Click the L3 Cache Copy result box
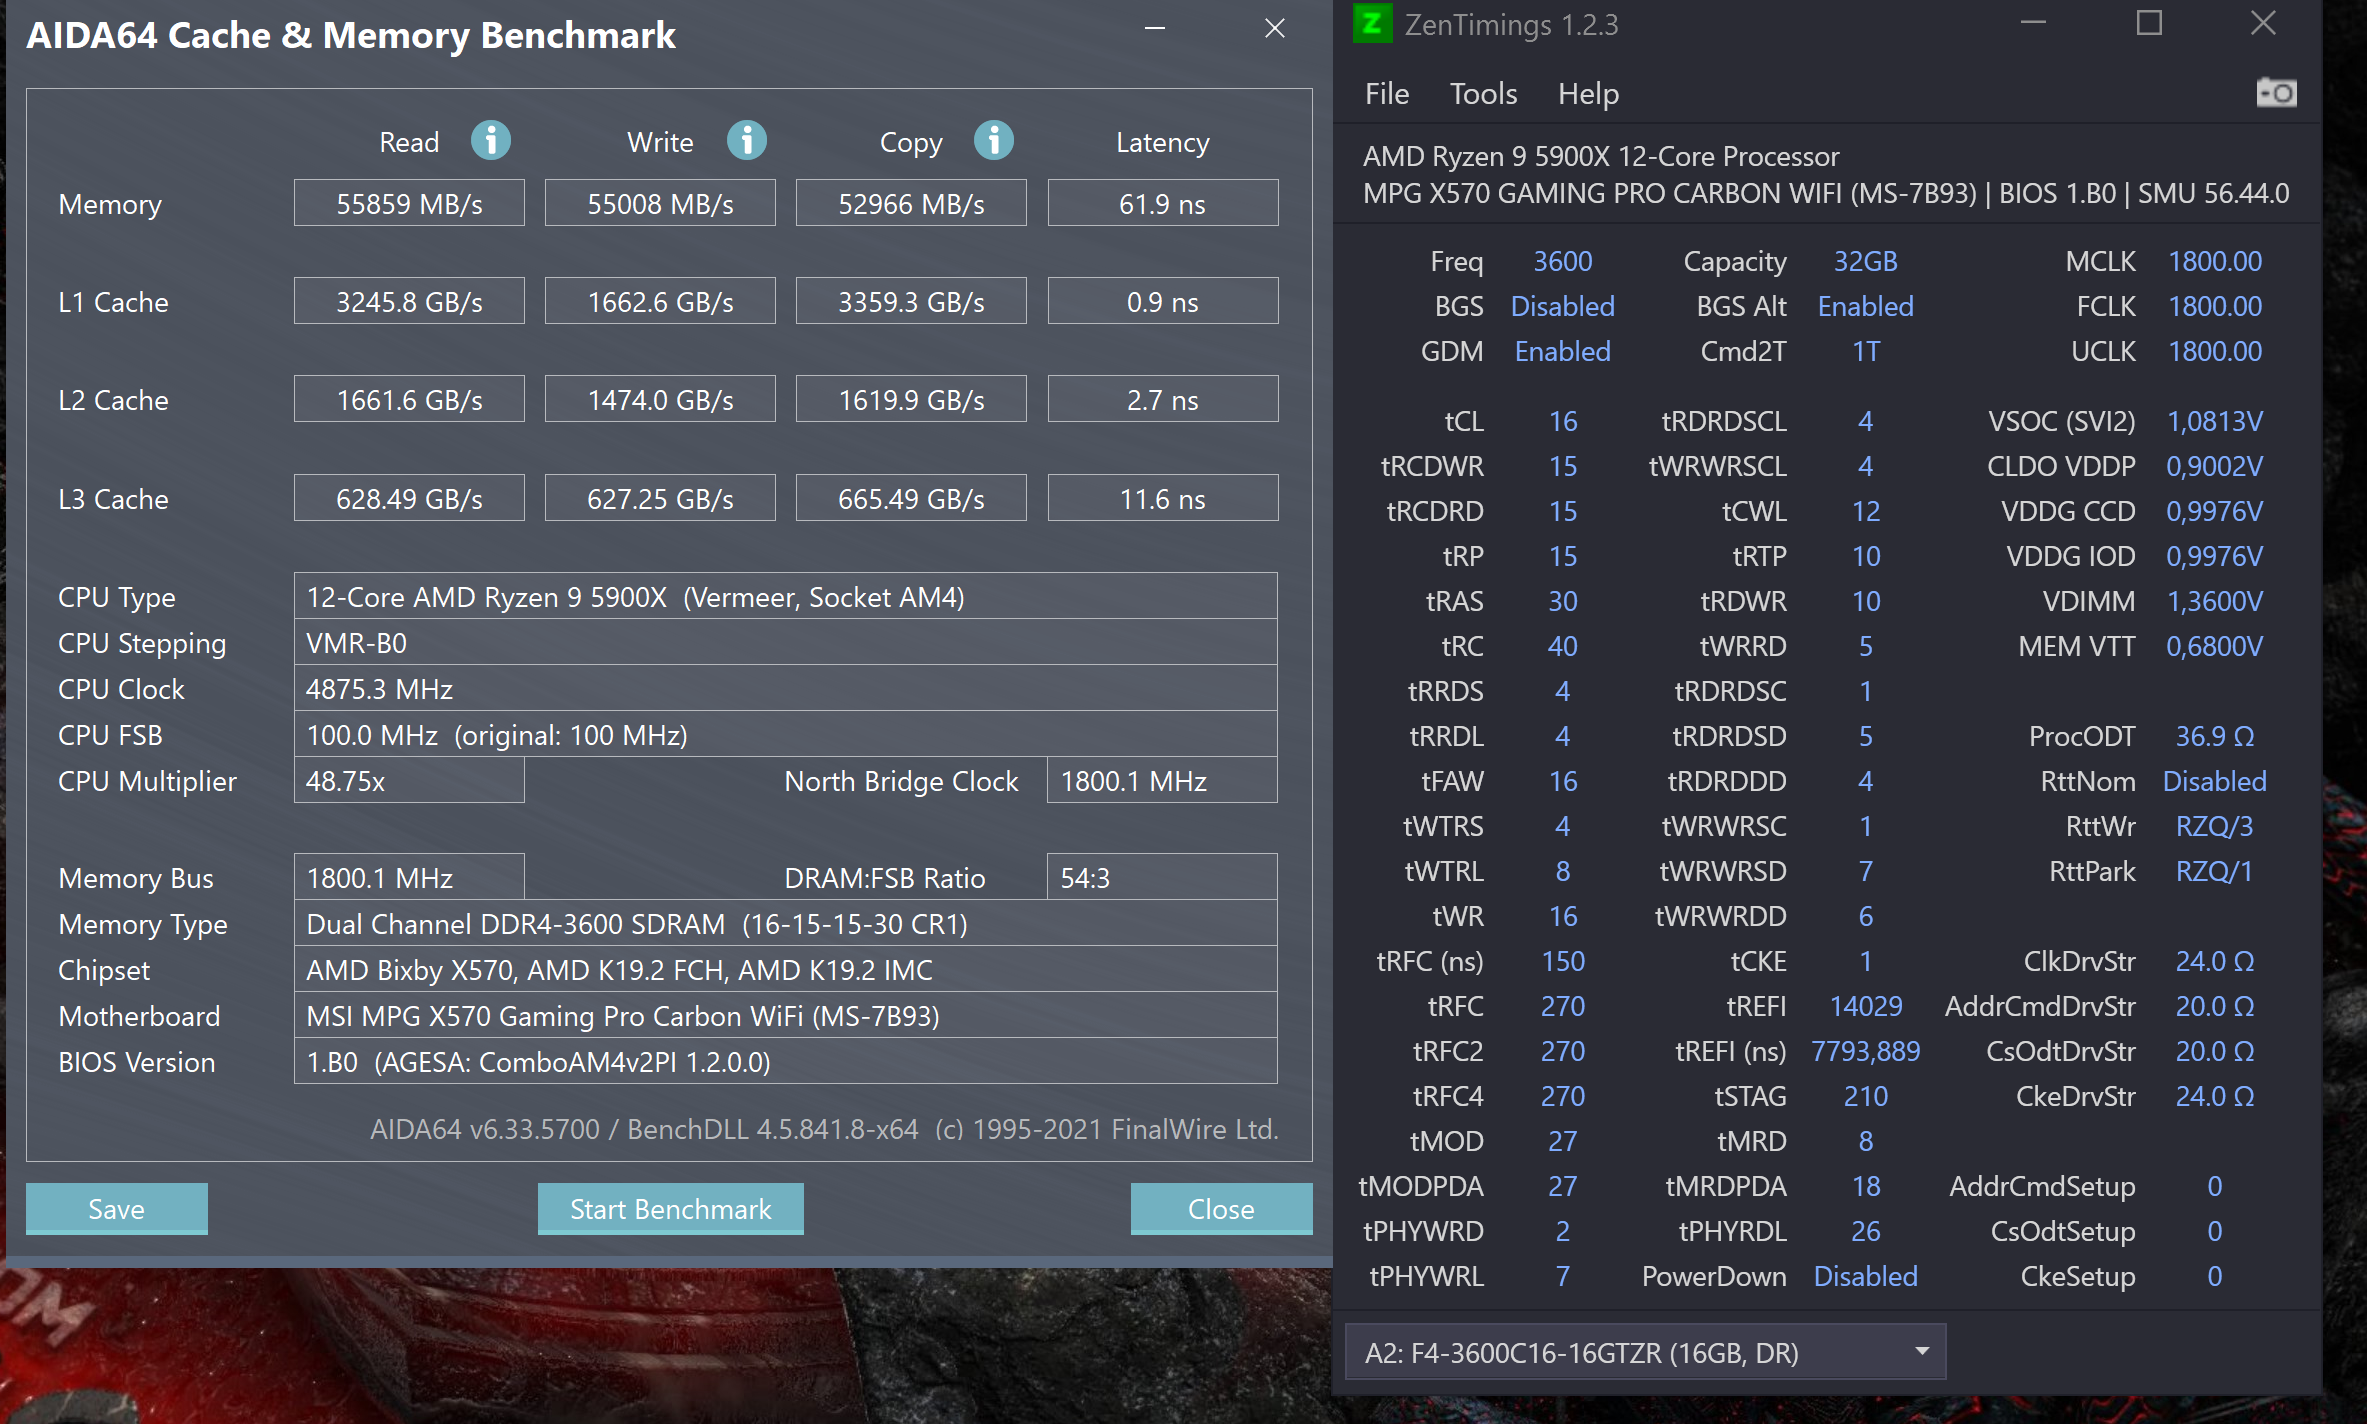Screen dimensions: 2367x1424 tap(910, 498)
